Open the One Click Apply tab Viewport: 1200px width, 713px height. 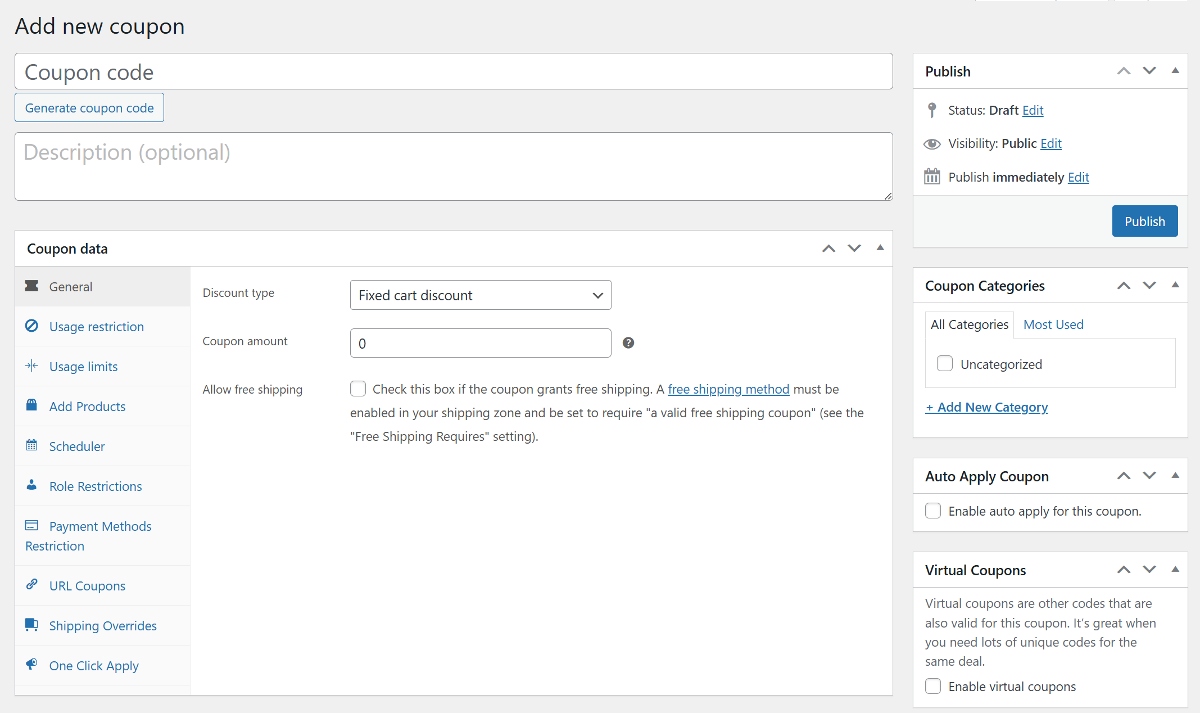[x=93, y=666]
